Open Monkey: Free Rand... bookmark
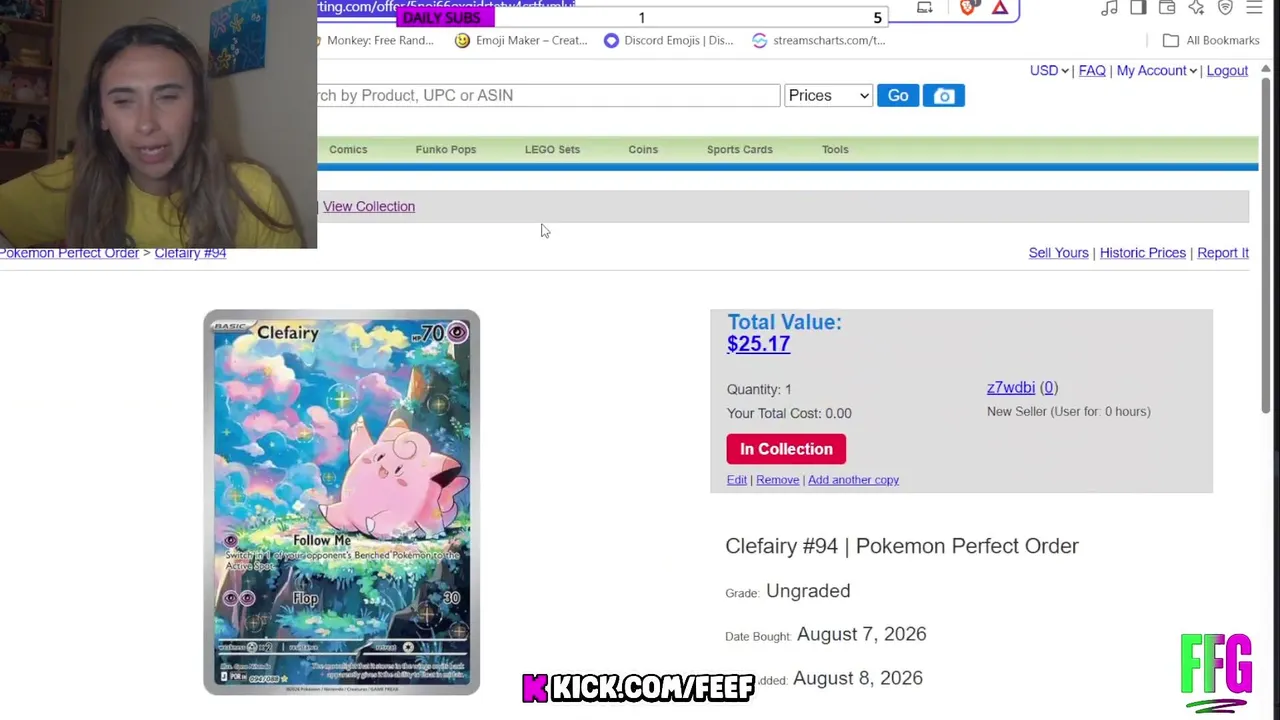The height and width of the screenshot is (720, 1280). [x=376, y=41]
